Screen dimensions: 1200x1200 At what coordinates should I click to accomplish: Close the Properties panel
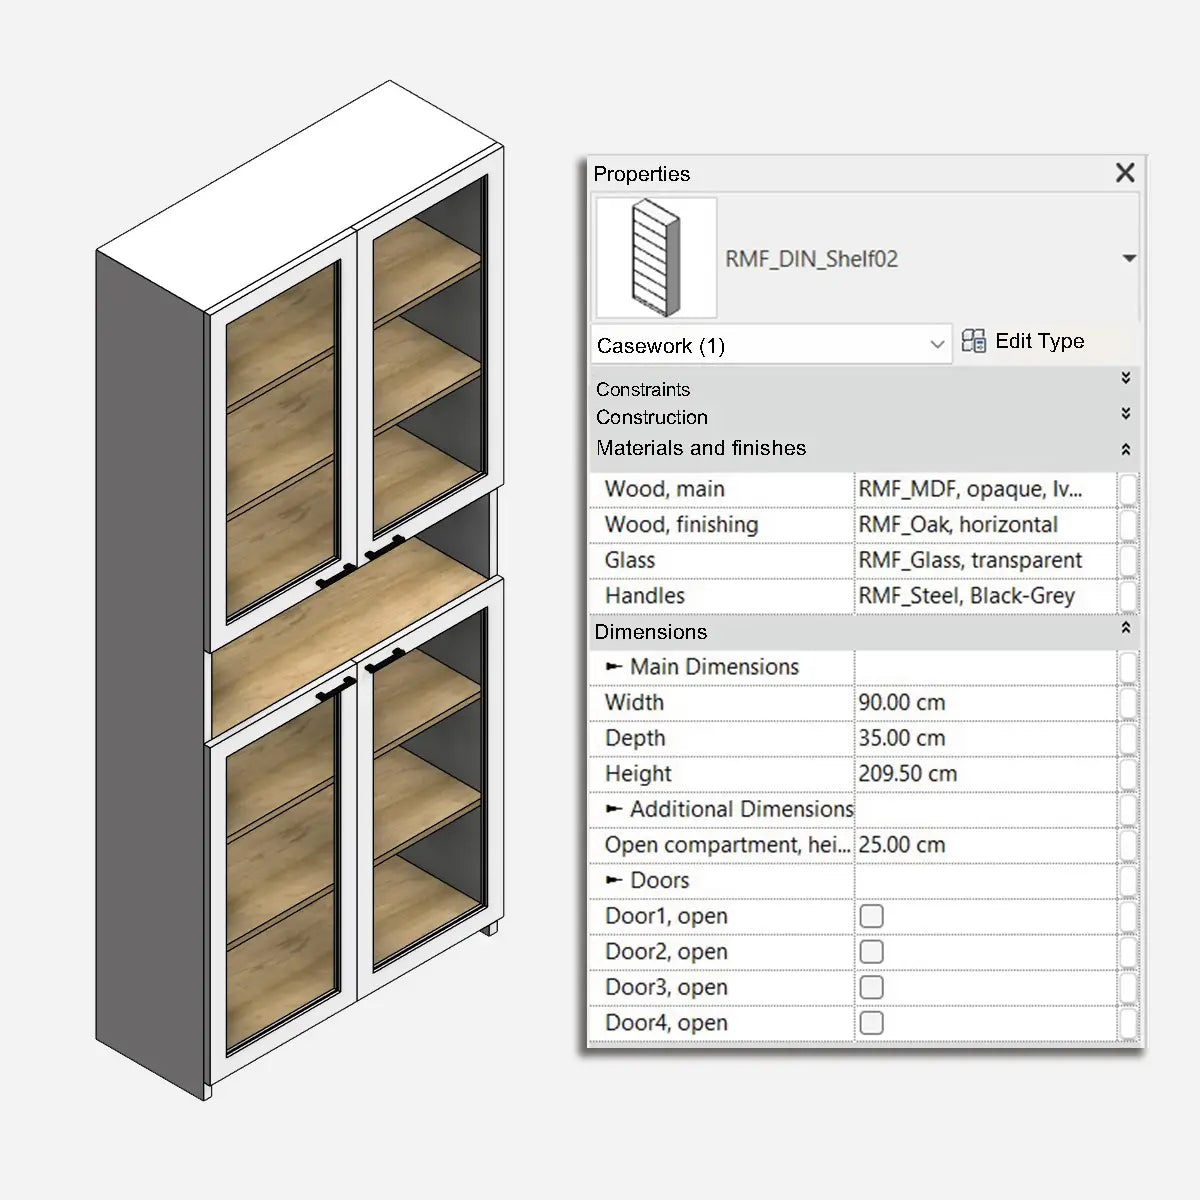click(x=1125, y=173)
